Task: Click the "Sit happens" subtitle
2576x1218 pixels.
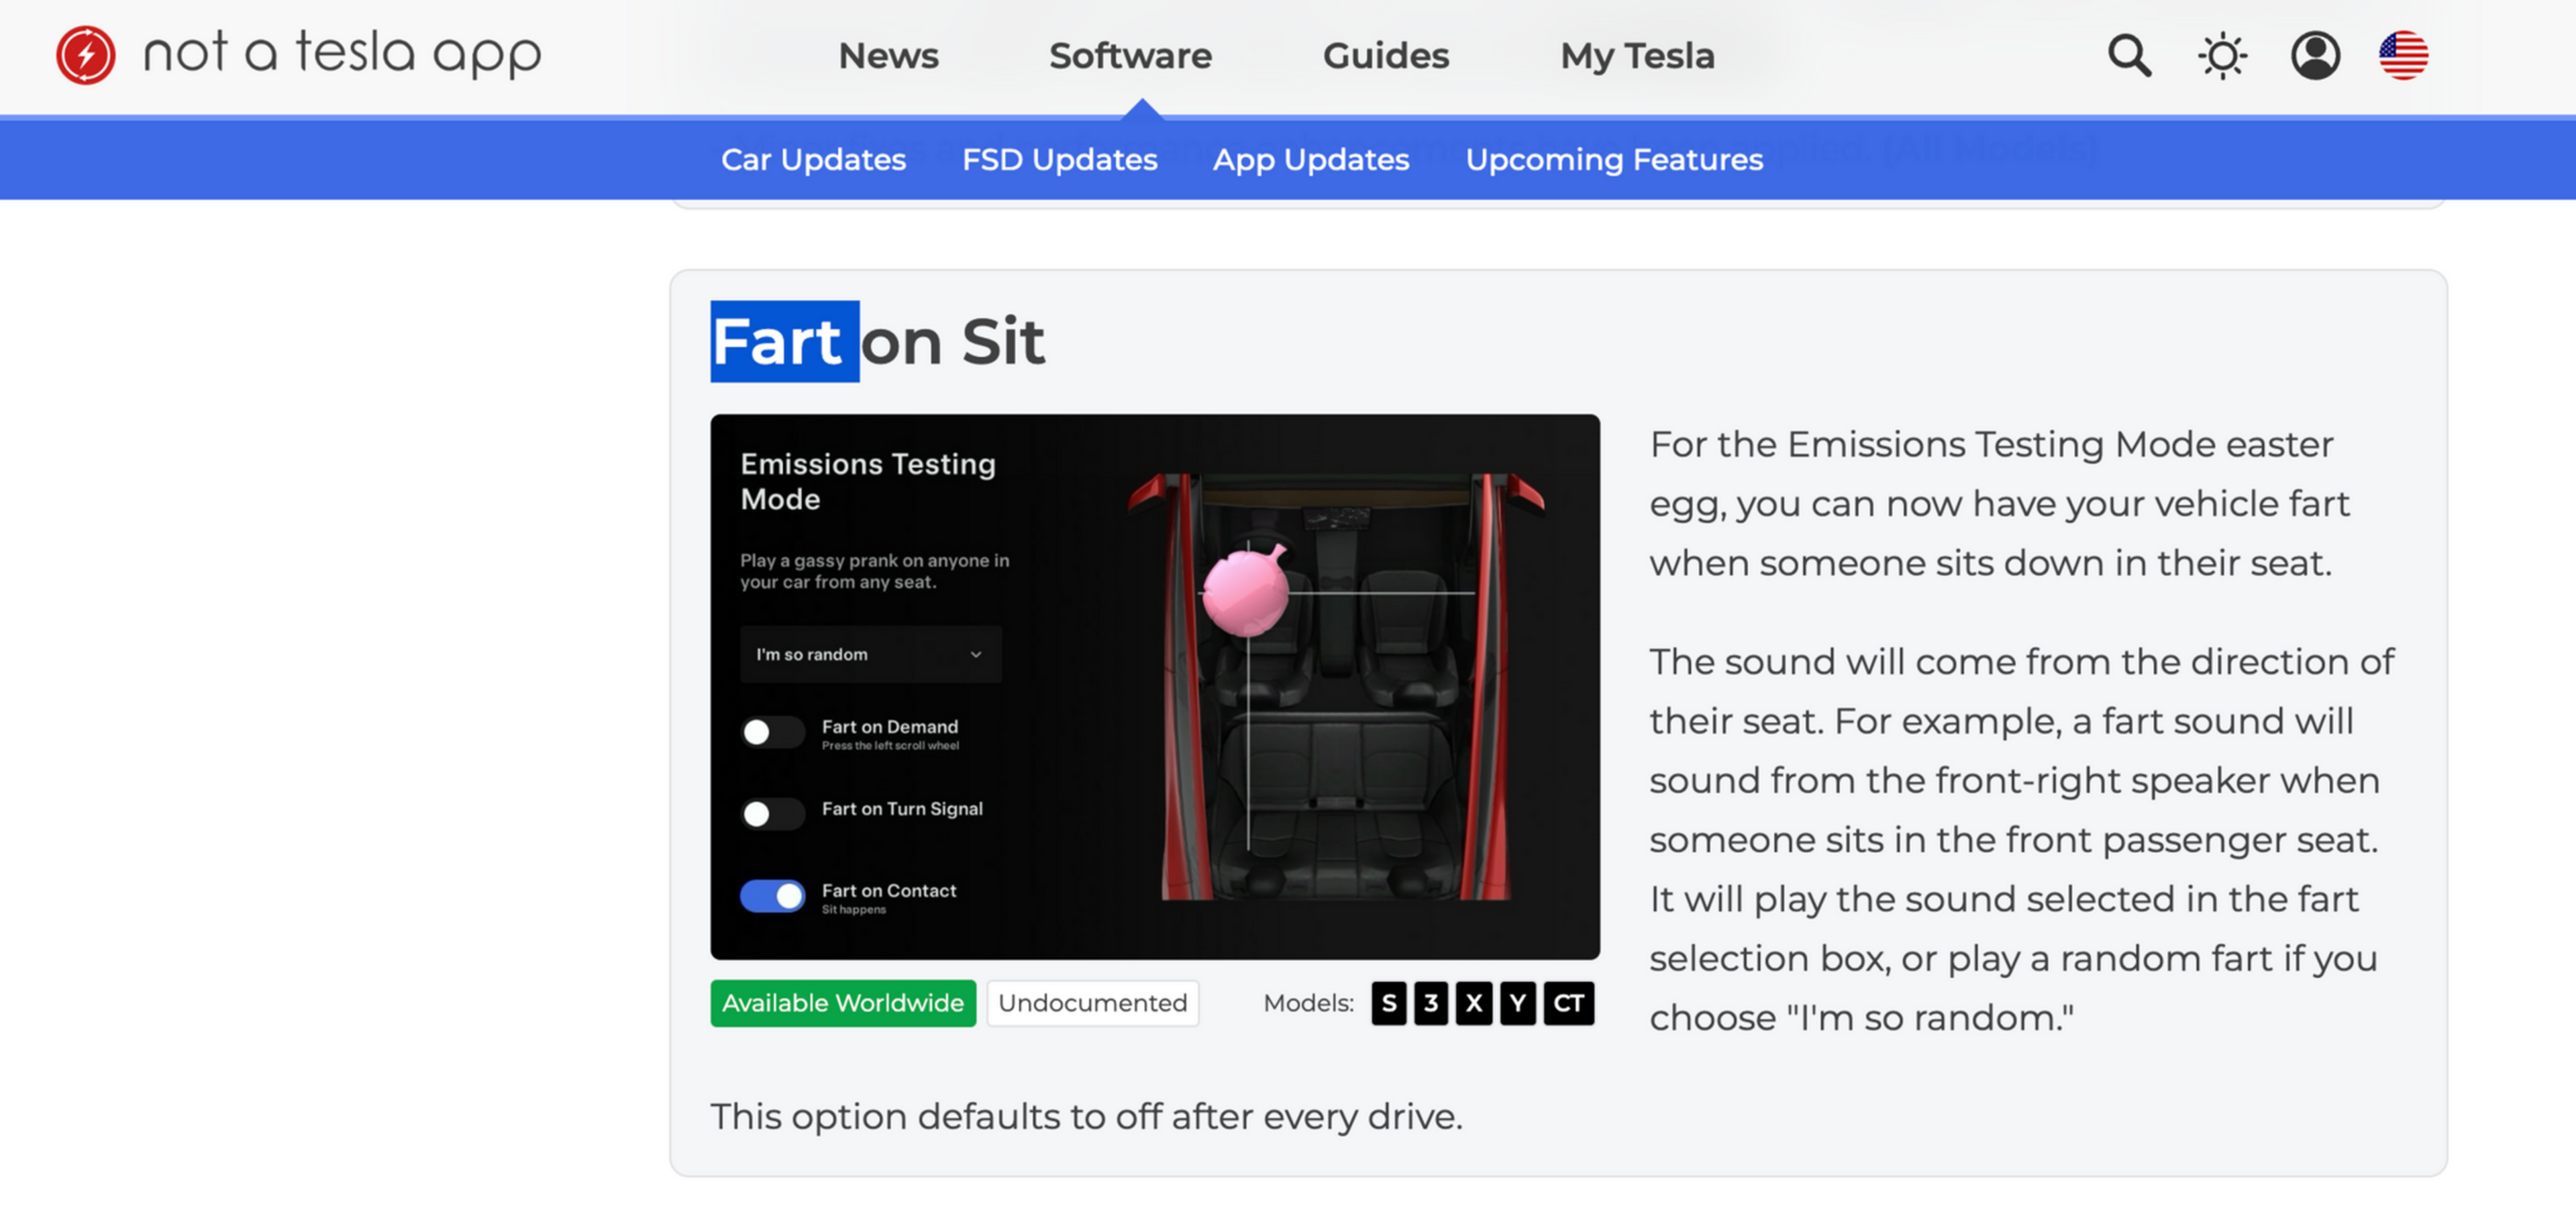Action: pyautogui.click(x=854, y=909)
